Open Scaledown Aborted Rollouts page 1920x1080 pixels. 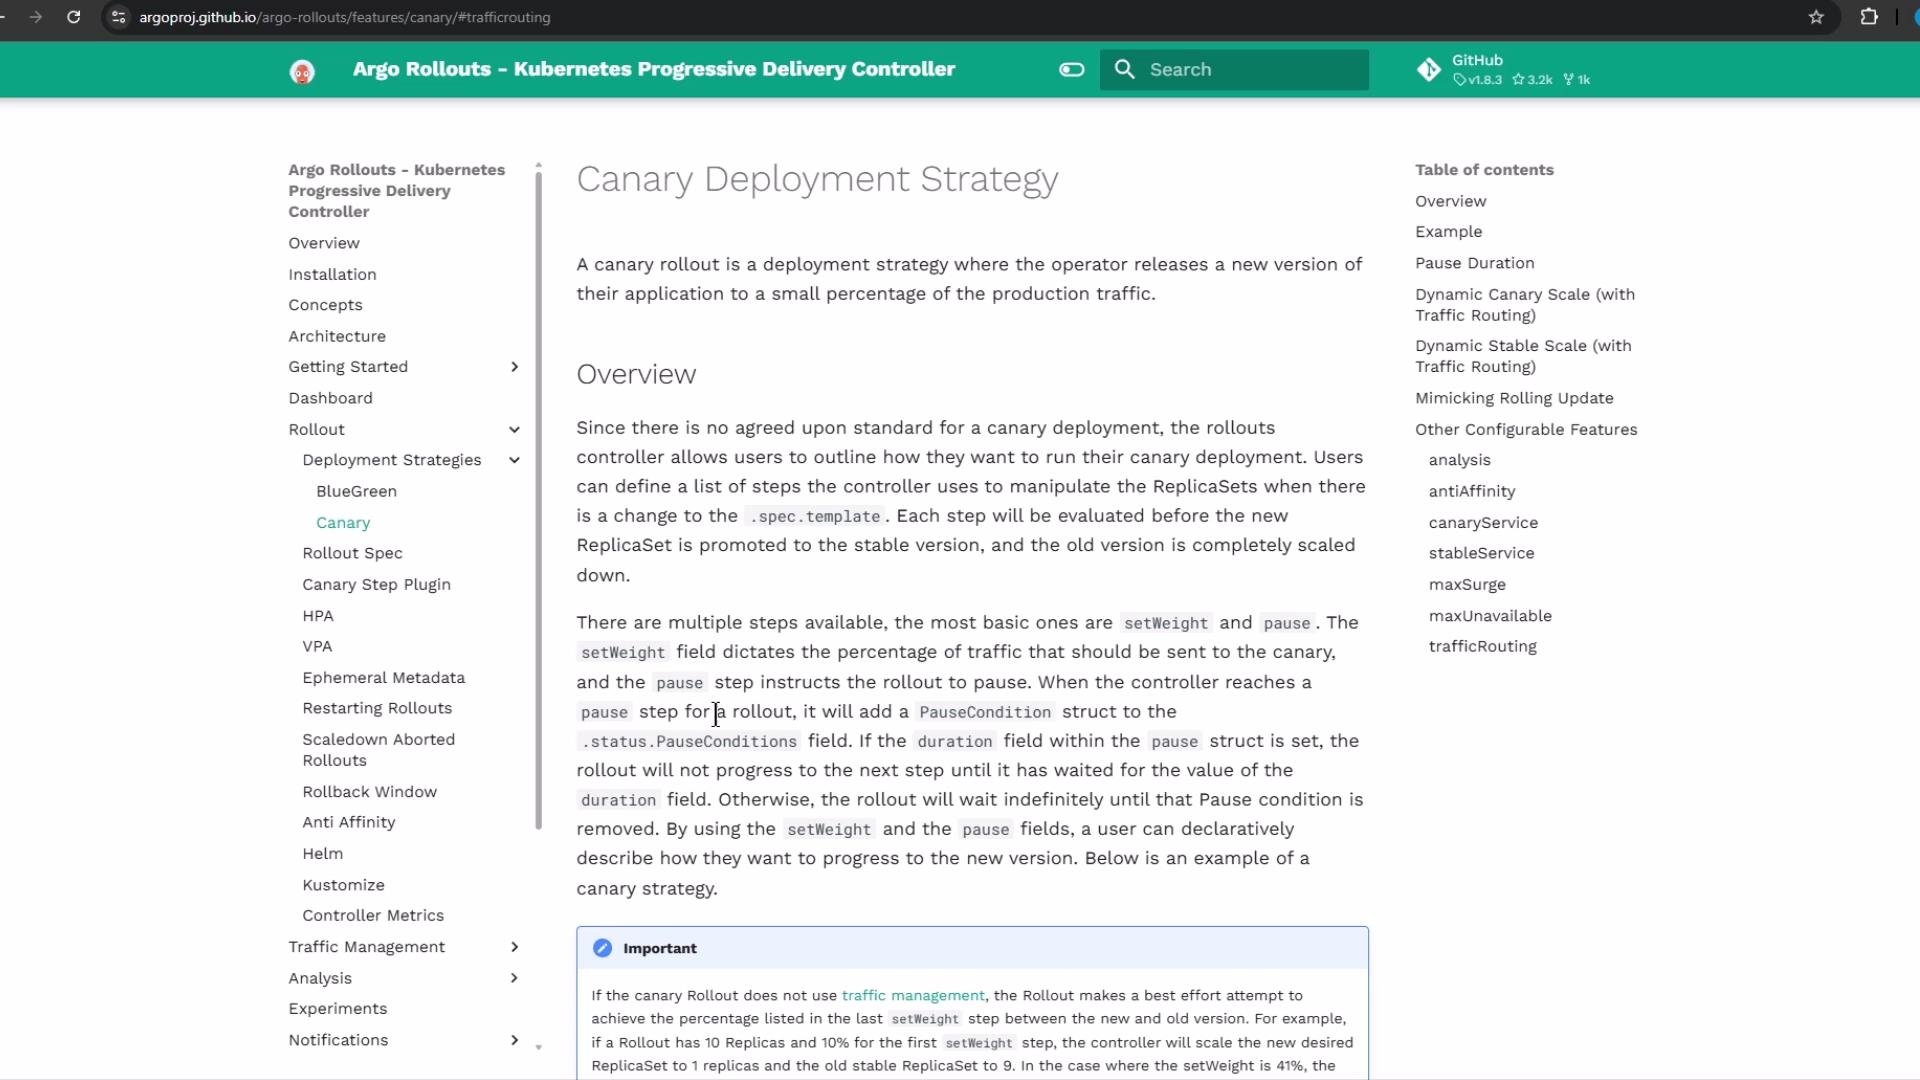tap(378, 750)
